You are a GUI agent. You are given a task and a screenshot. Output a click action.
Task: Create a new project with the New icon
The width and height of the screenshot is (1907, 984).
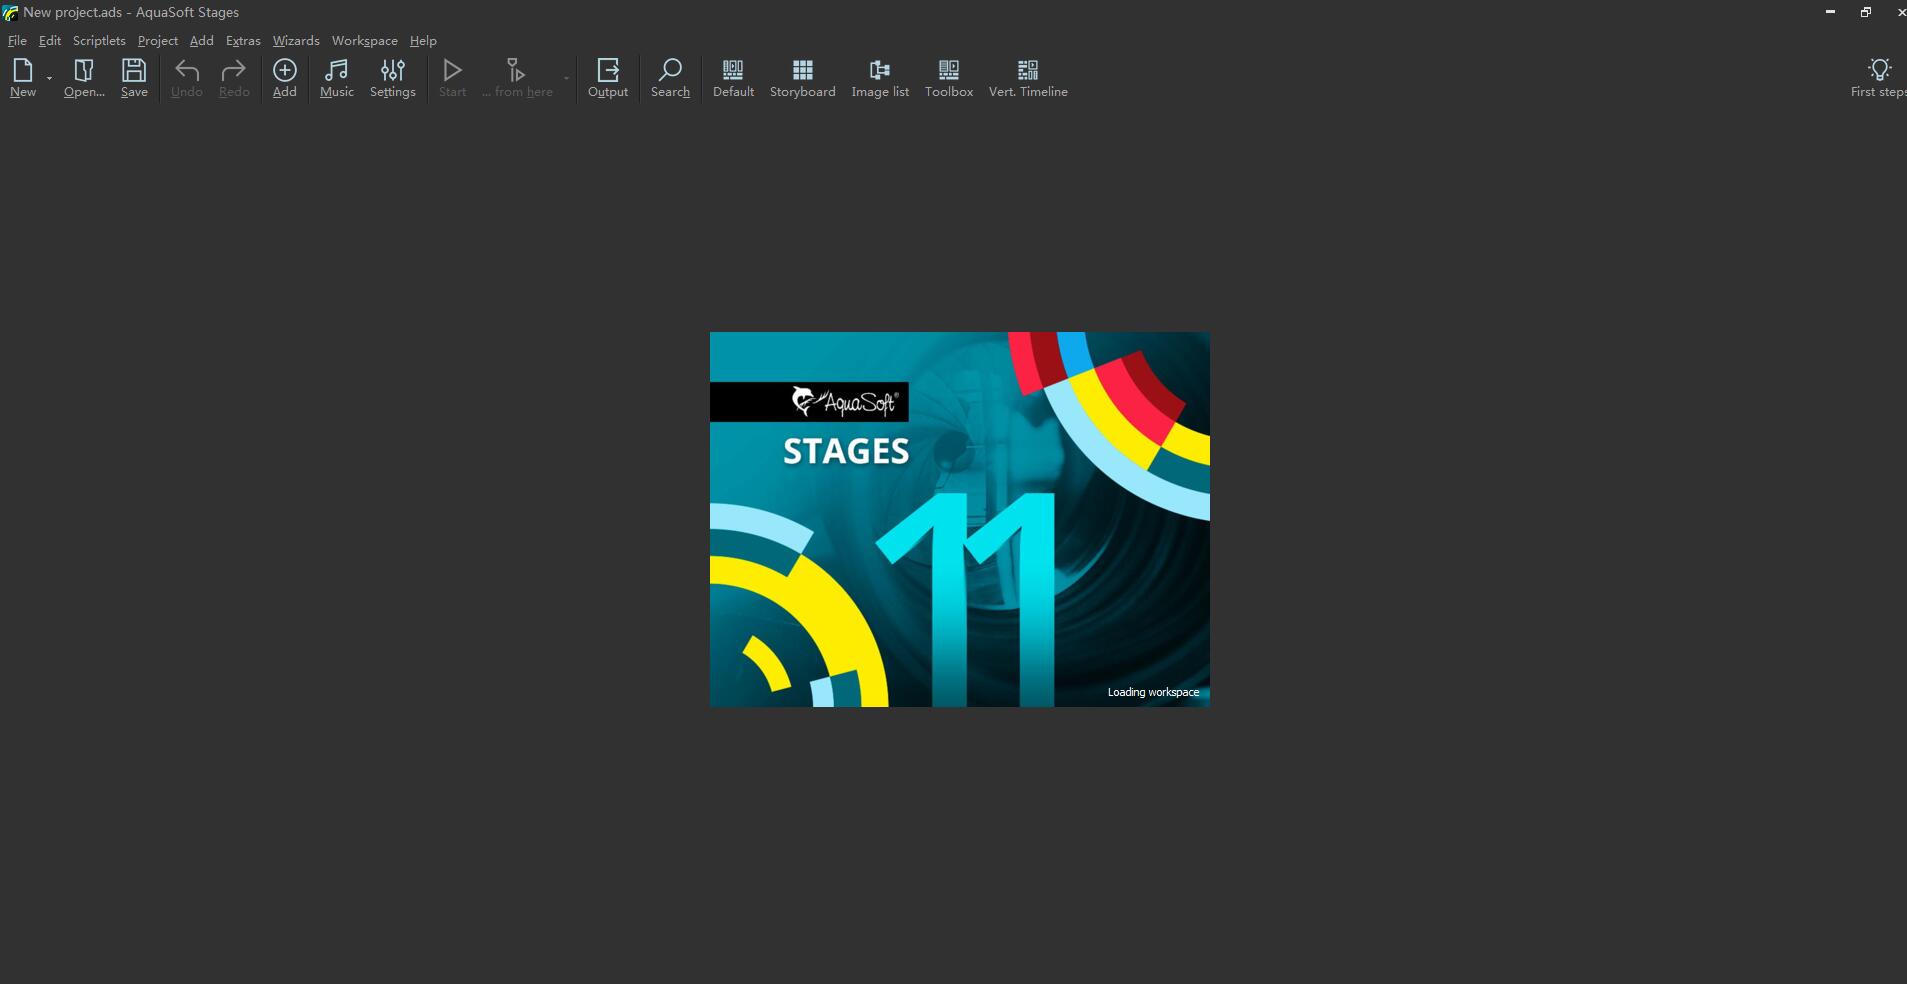pyautogui.click(x=22, y=77)
